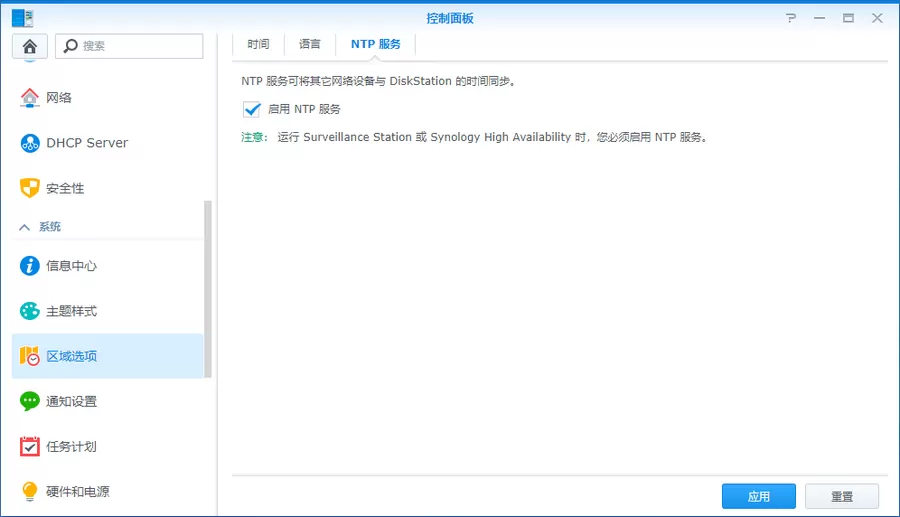Select the 通知设置 label
900x517 pixels.
71,402
